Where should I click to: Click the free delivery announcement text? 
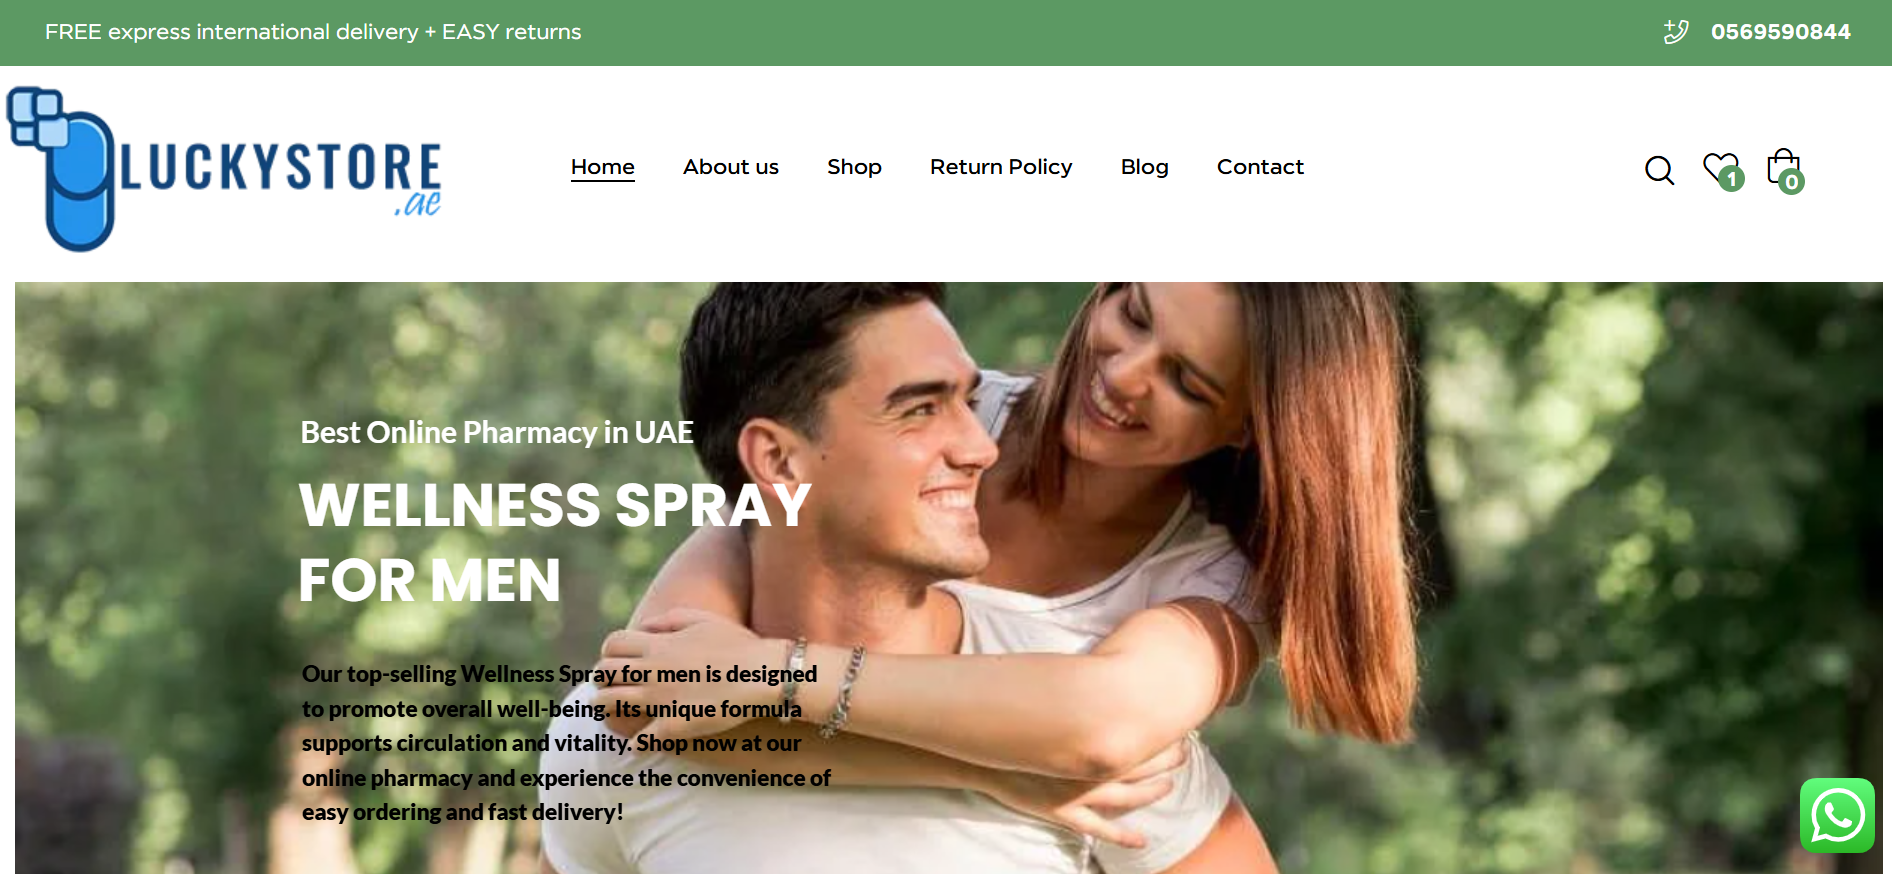pyautogui.click(x=313, y=32)
